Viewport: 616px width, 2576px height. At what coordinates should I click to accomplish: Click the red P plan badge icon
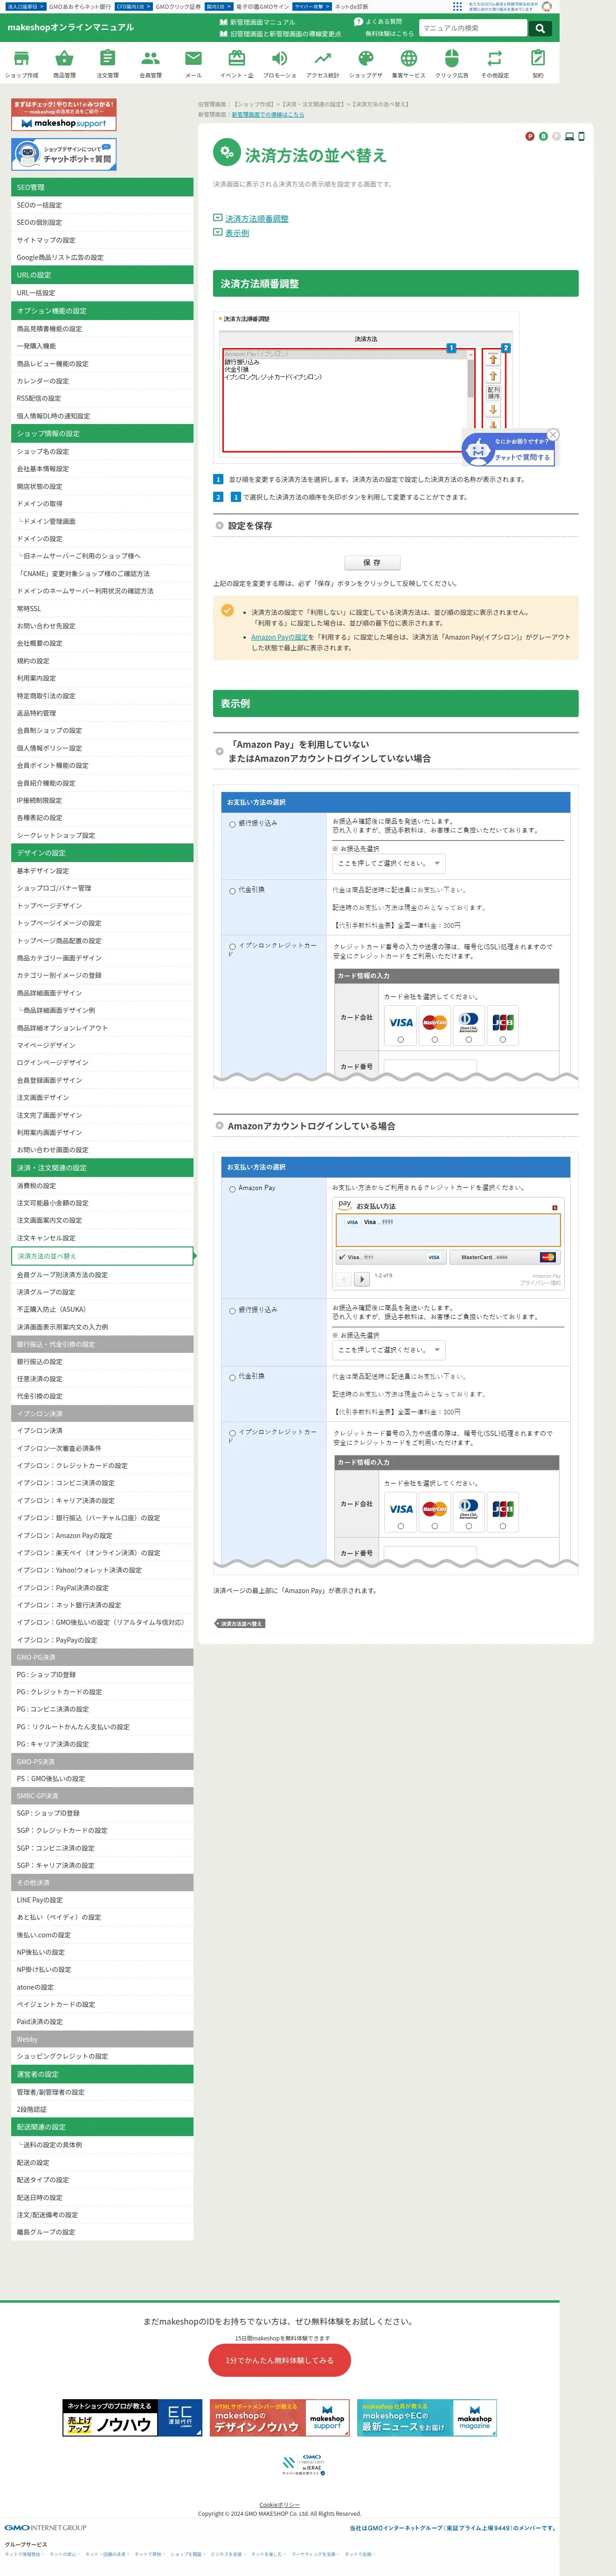[530, 136]
